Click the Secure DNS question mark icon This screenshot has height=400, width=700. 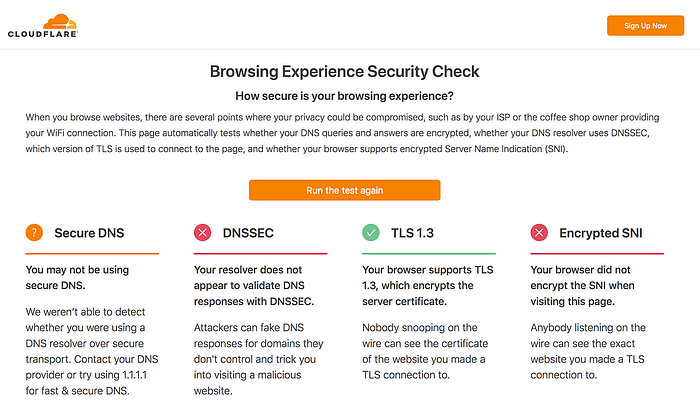tap(35, 233)
